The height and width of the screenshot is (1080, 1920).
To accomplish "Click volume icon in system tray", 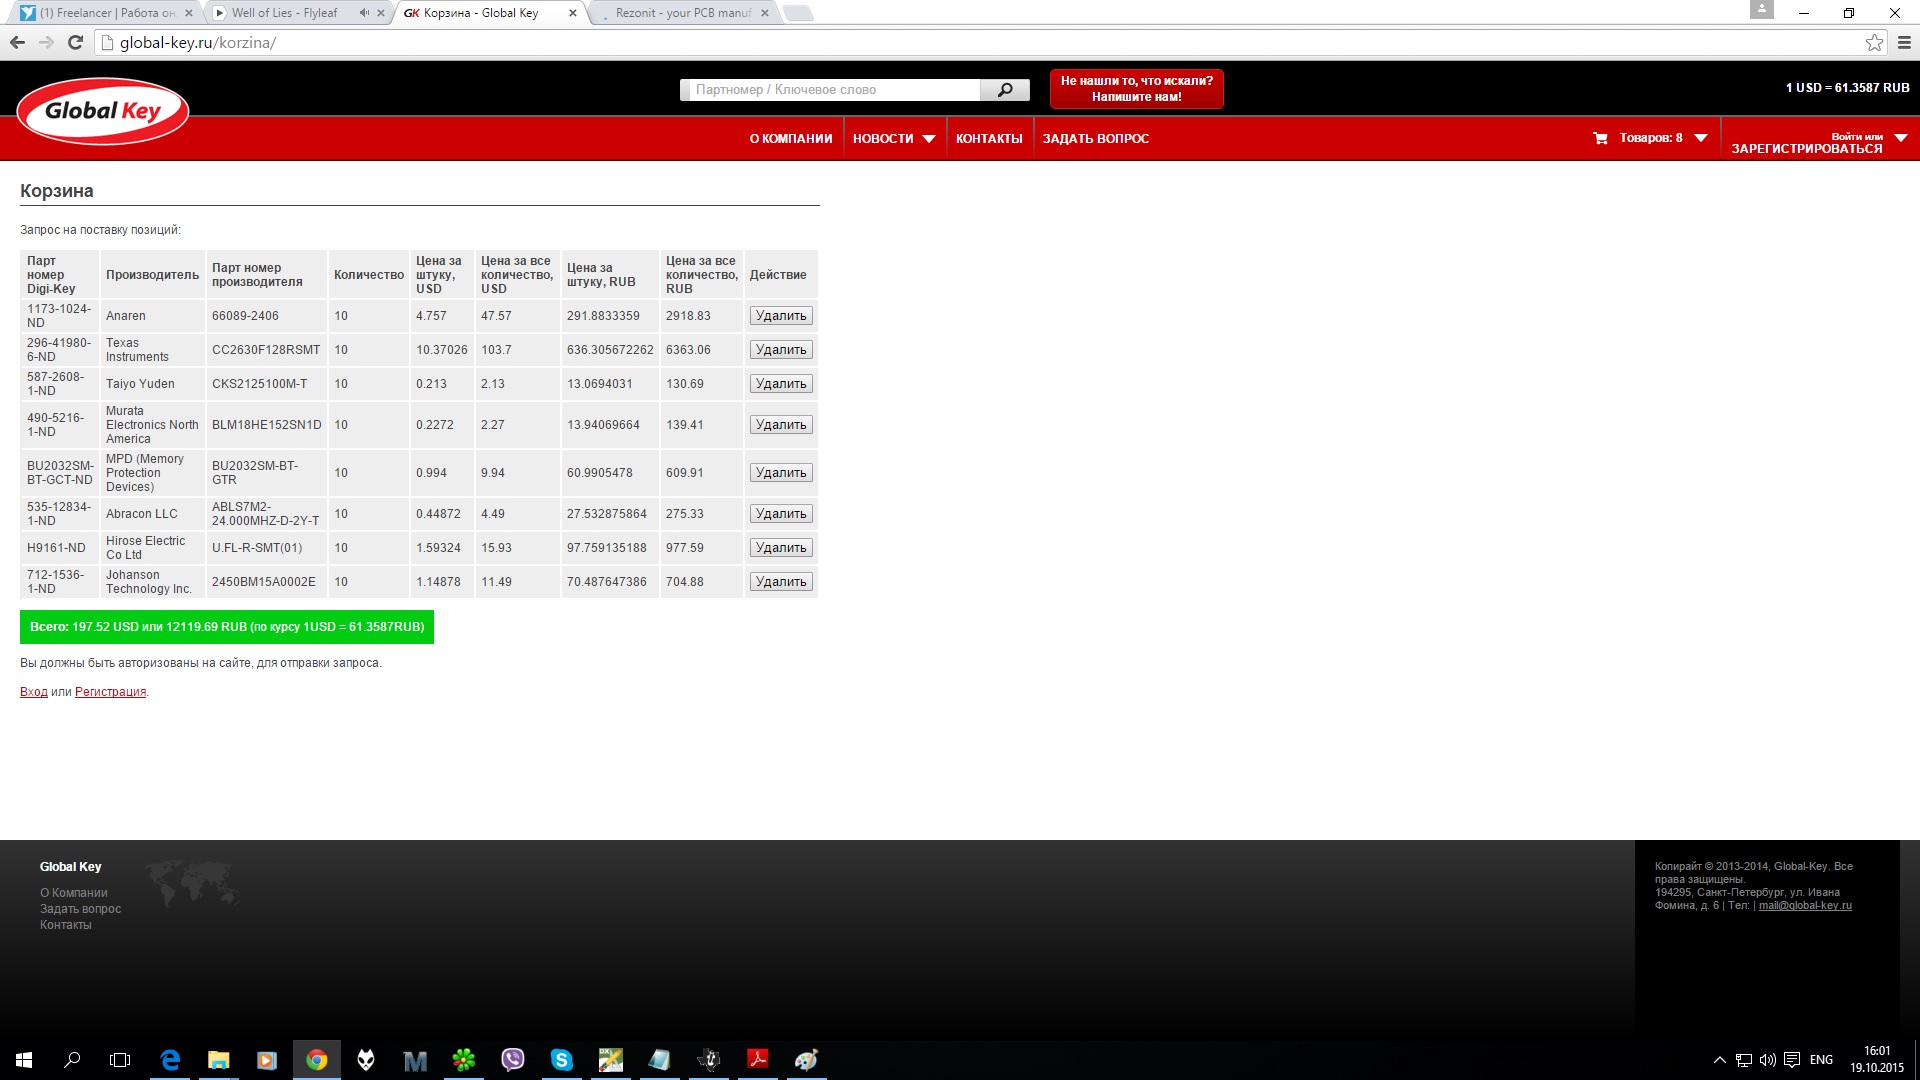I will 1768,1060.
